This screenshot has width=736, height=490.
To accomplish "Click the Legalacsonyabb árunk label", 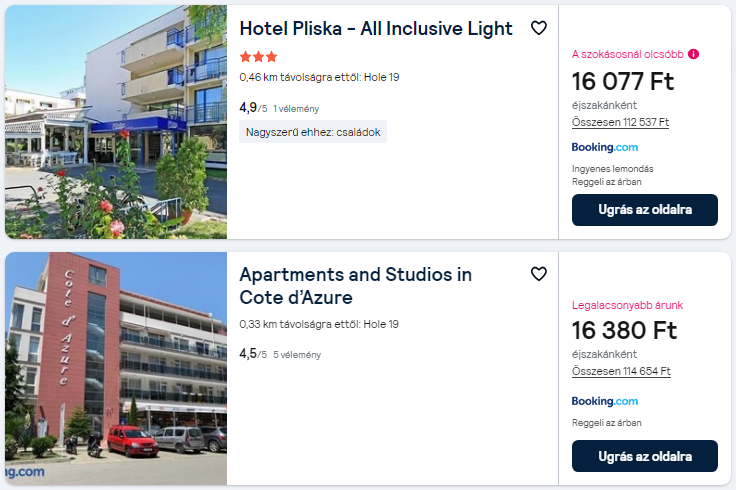I will pos(627,305).
